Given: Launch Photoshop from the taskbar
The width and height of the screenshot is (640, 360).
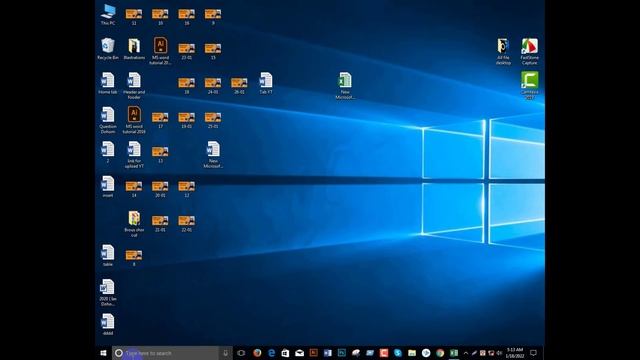Looking at the screenshot, I should tap(342, 353).
